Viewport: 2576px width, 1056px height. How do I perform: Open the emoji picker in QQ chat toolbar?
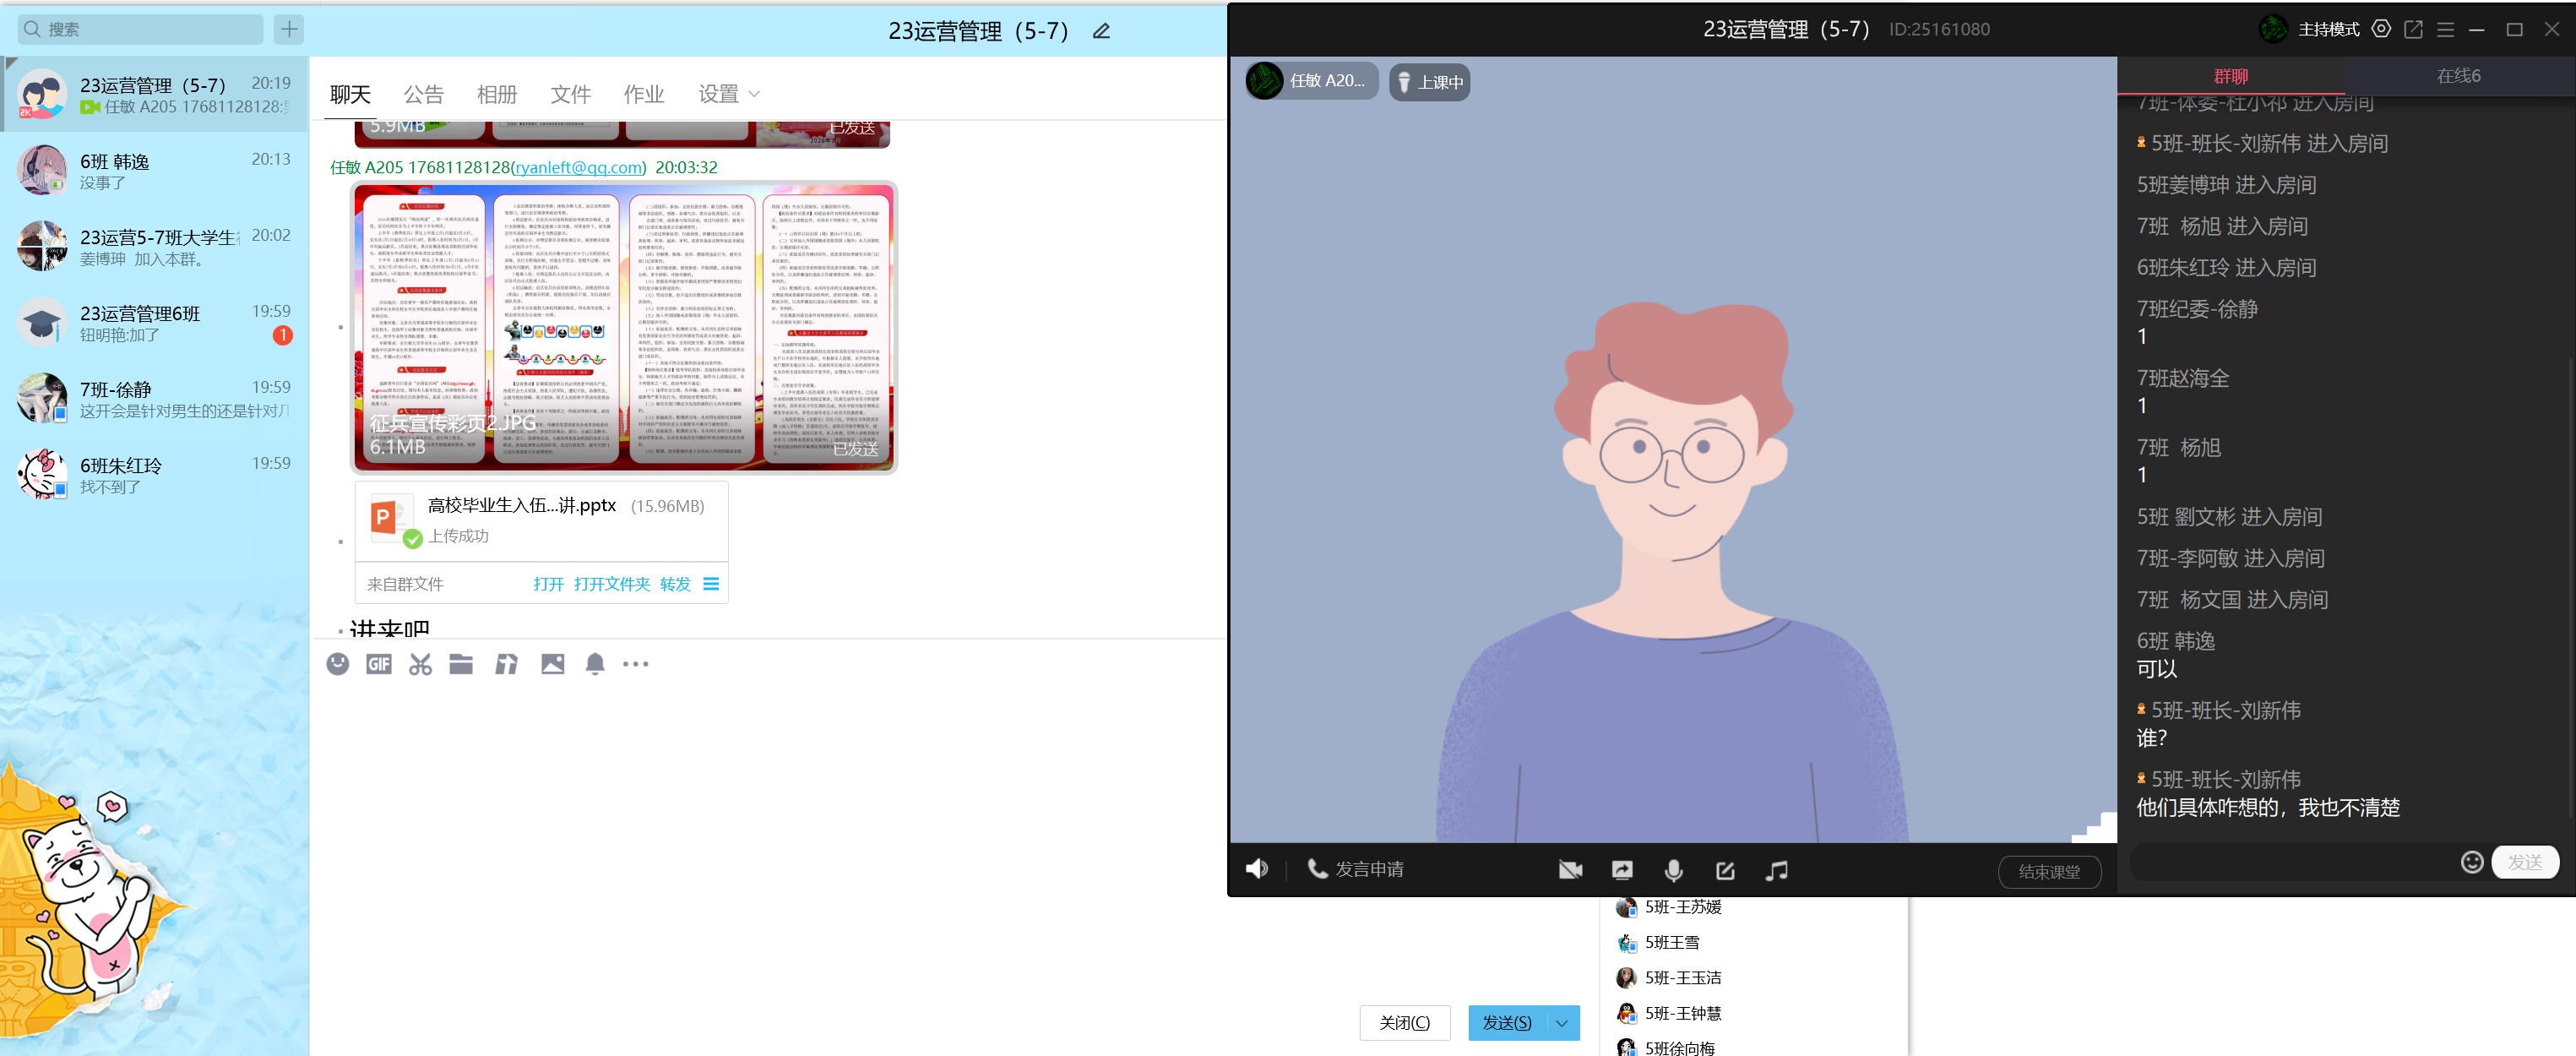(338, 664)
